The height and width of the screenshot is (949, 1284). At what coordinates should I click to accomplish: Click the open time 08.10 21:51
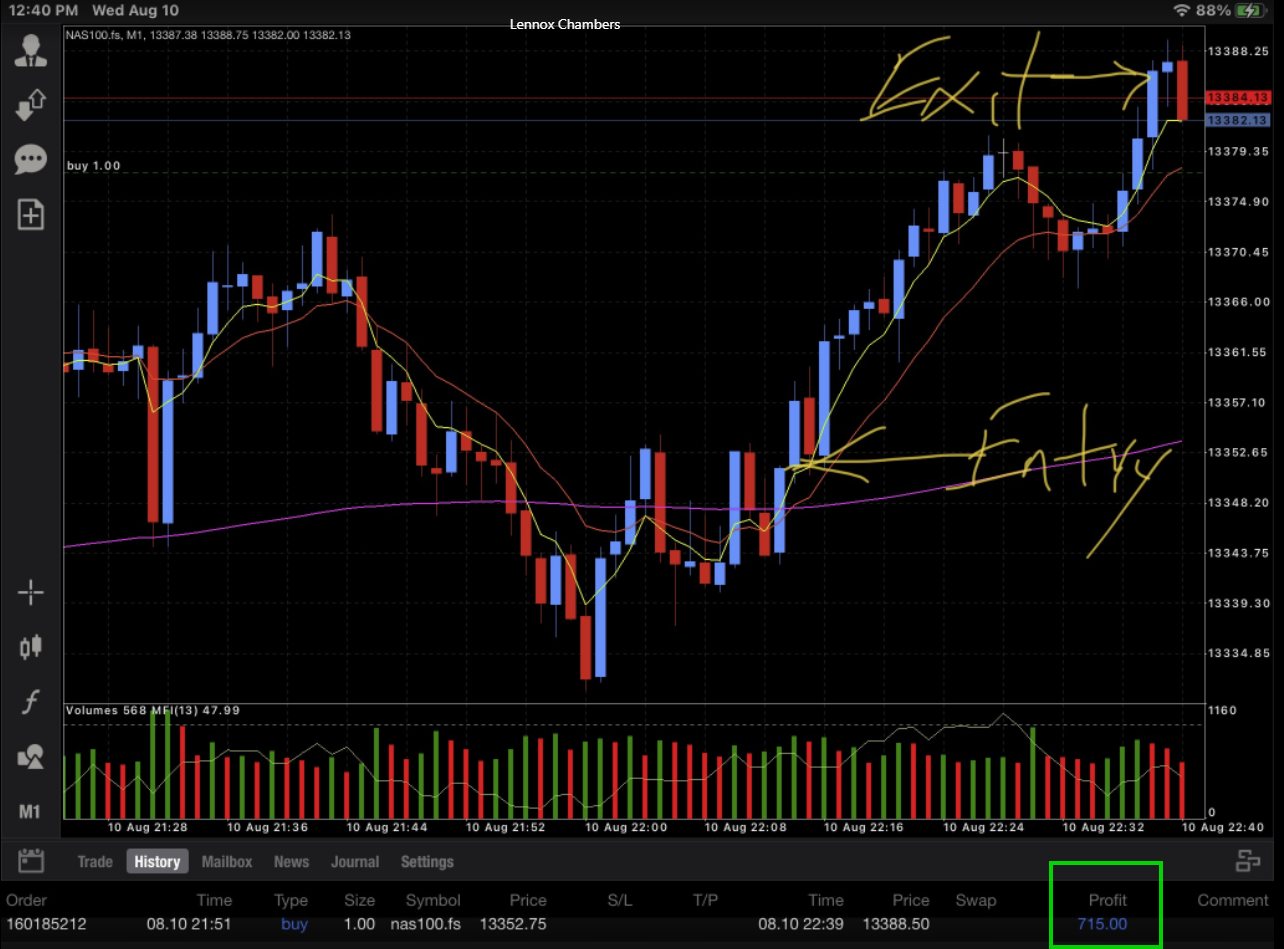click(189, 924)
